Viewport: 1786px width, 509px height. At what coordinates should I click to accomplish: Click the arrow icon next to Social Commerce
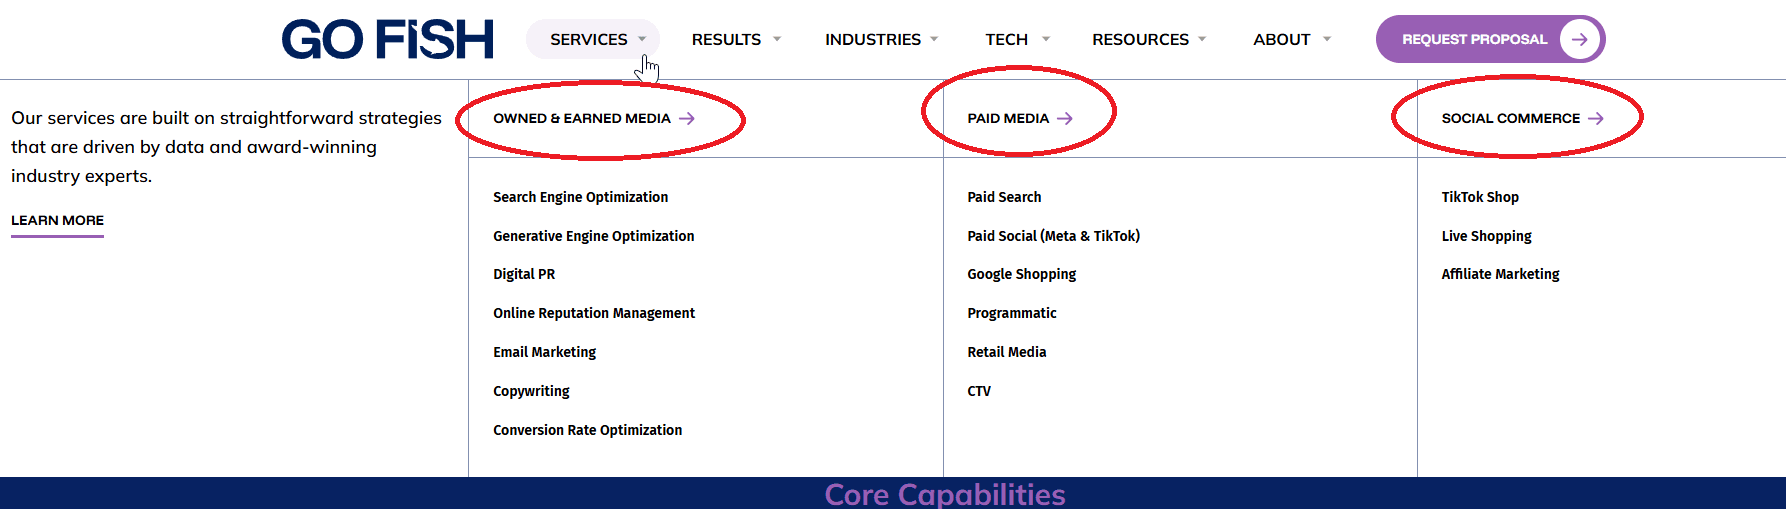coord(1596,118)
